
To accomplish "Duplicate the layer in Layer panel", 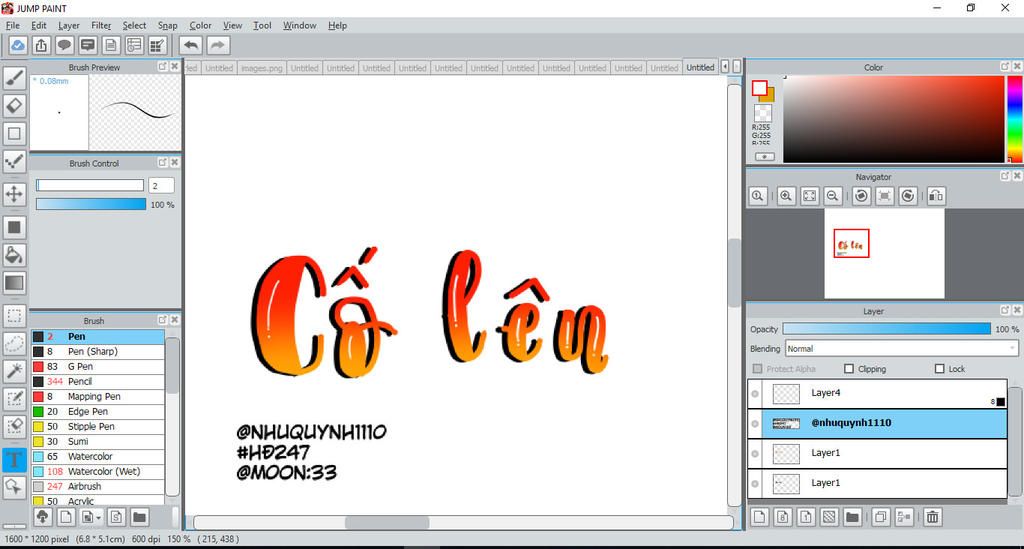I will (880, 517).
